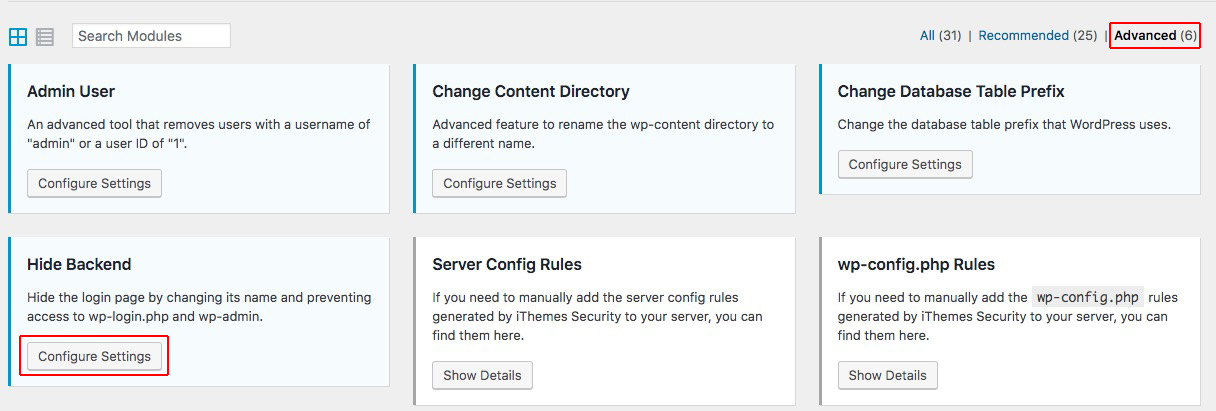Configure Settings for Admin User

pyautogui.click(x=94, y=184)
